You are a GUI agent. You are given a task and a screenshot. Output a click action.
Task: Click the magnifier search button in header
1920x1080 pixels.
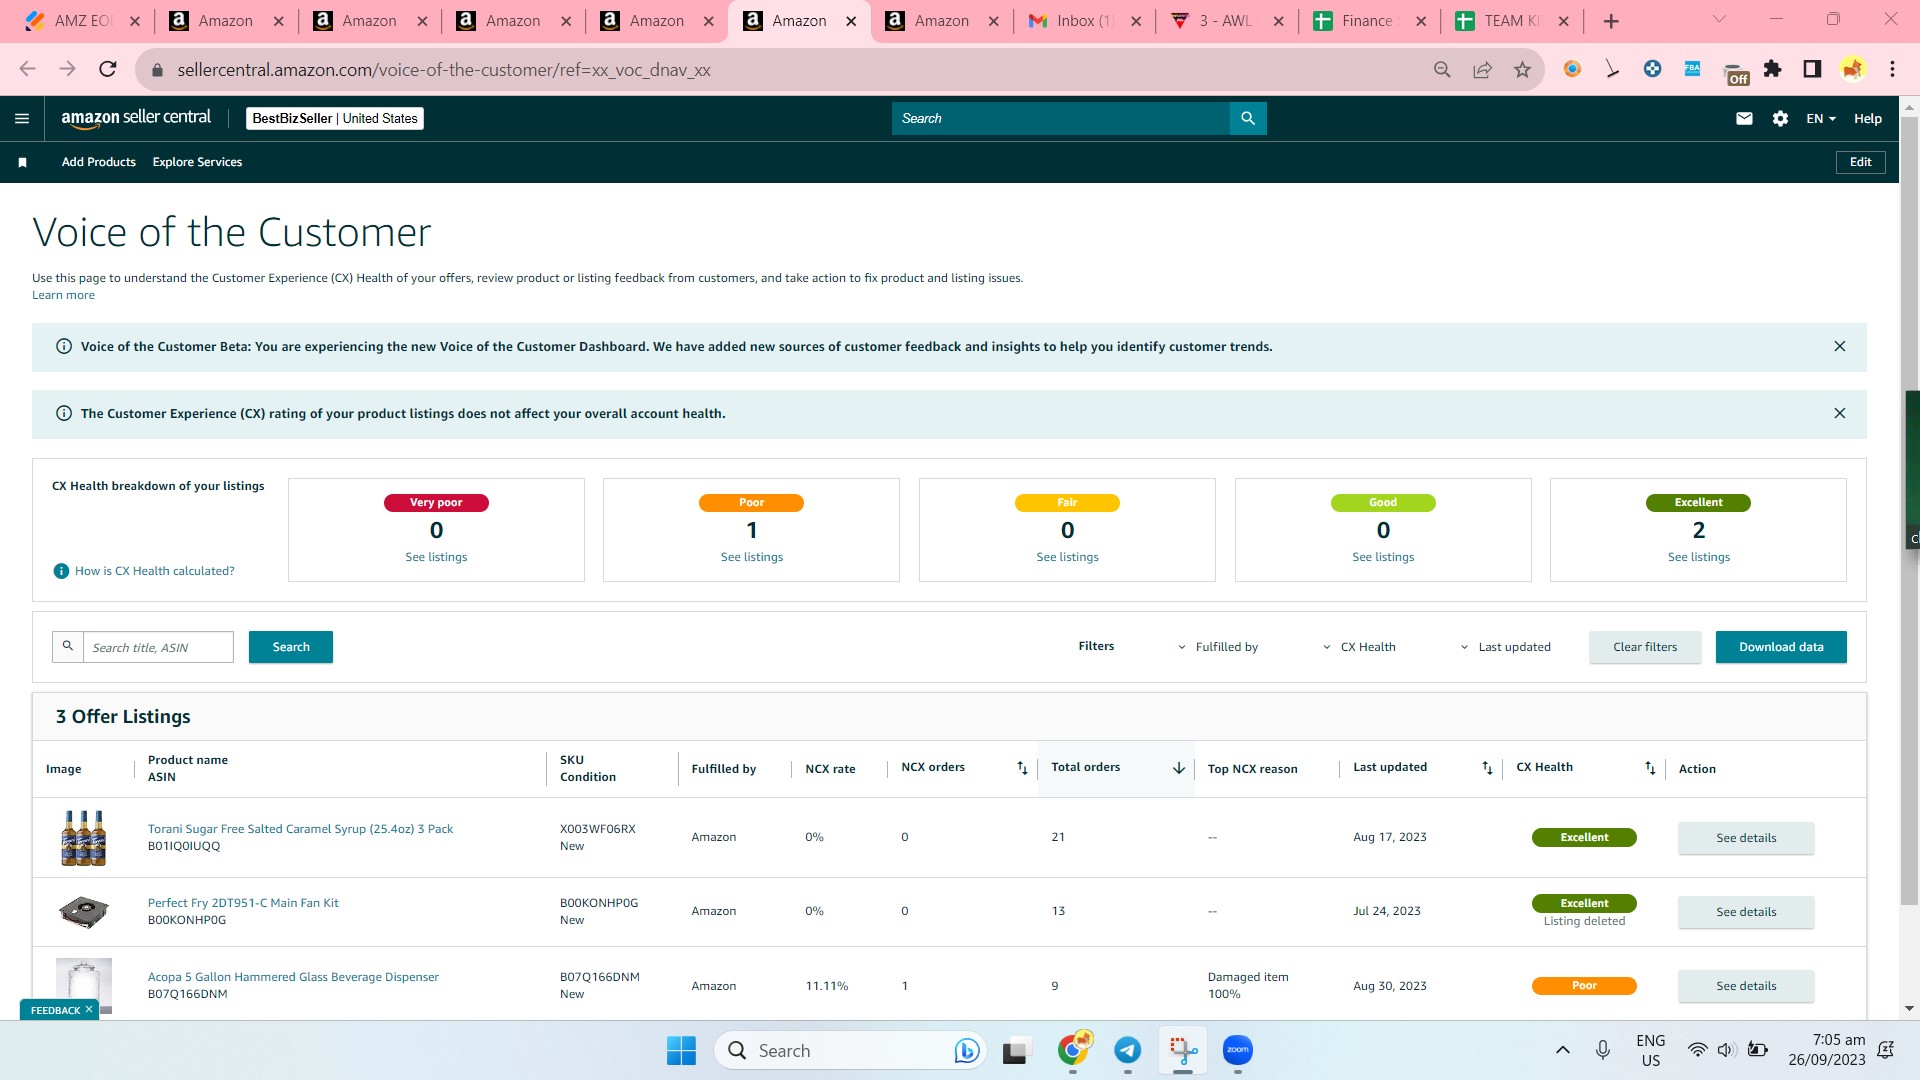1248,118
